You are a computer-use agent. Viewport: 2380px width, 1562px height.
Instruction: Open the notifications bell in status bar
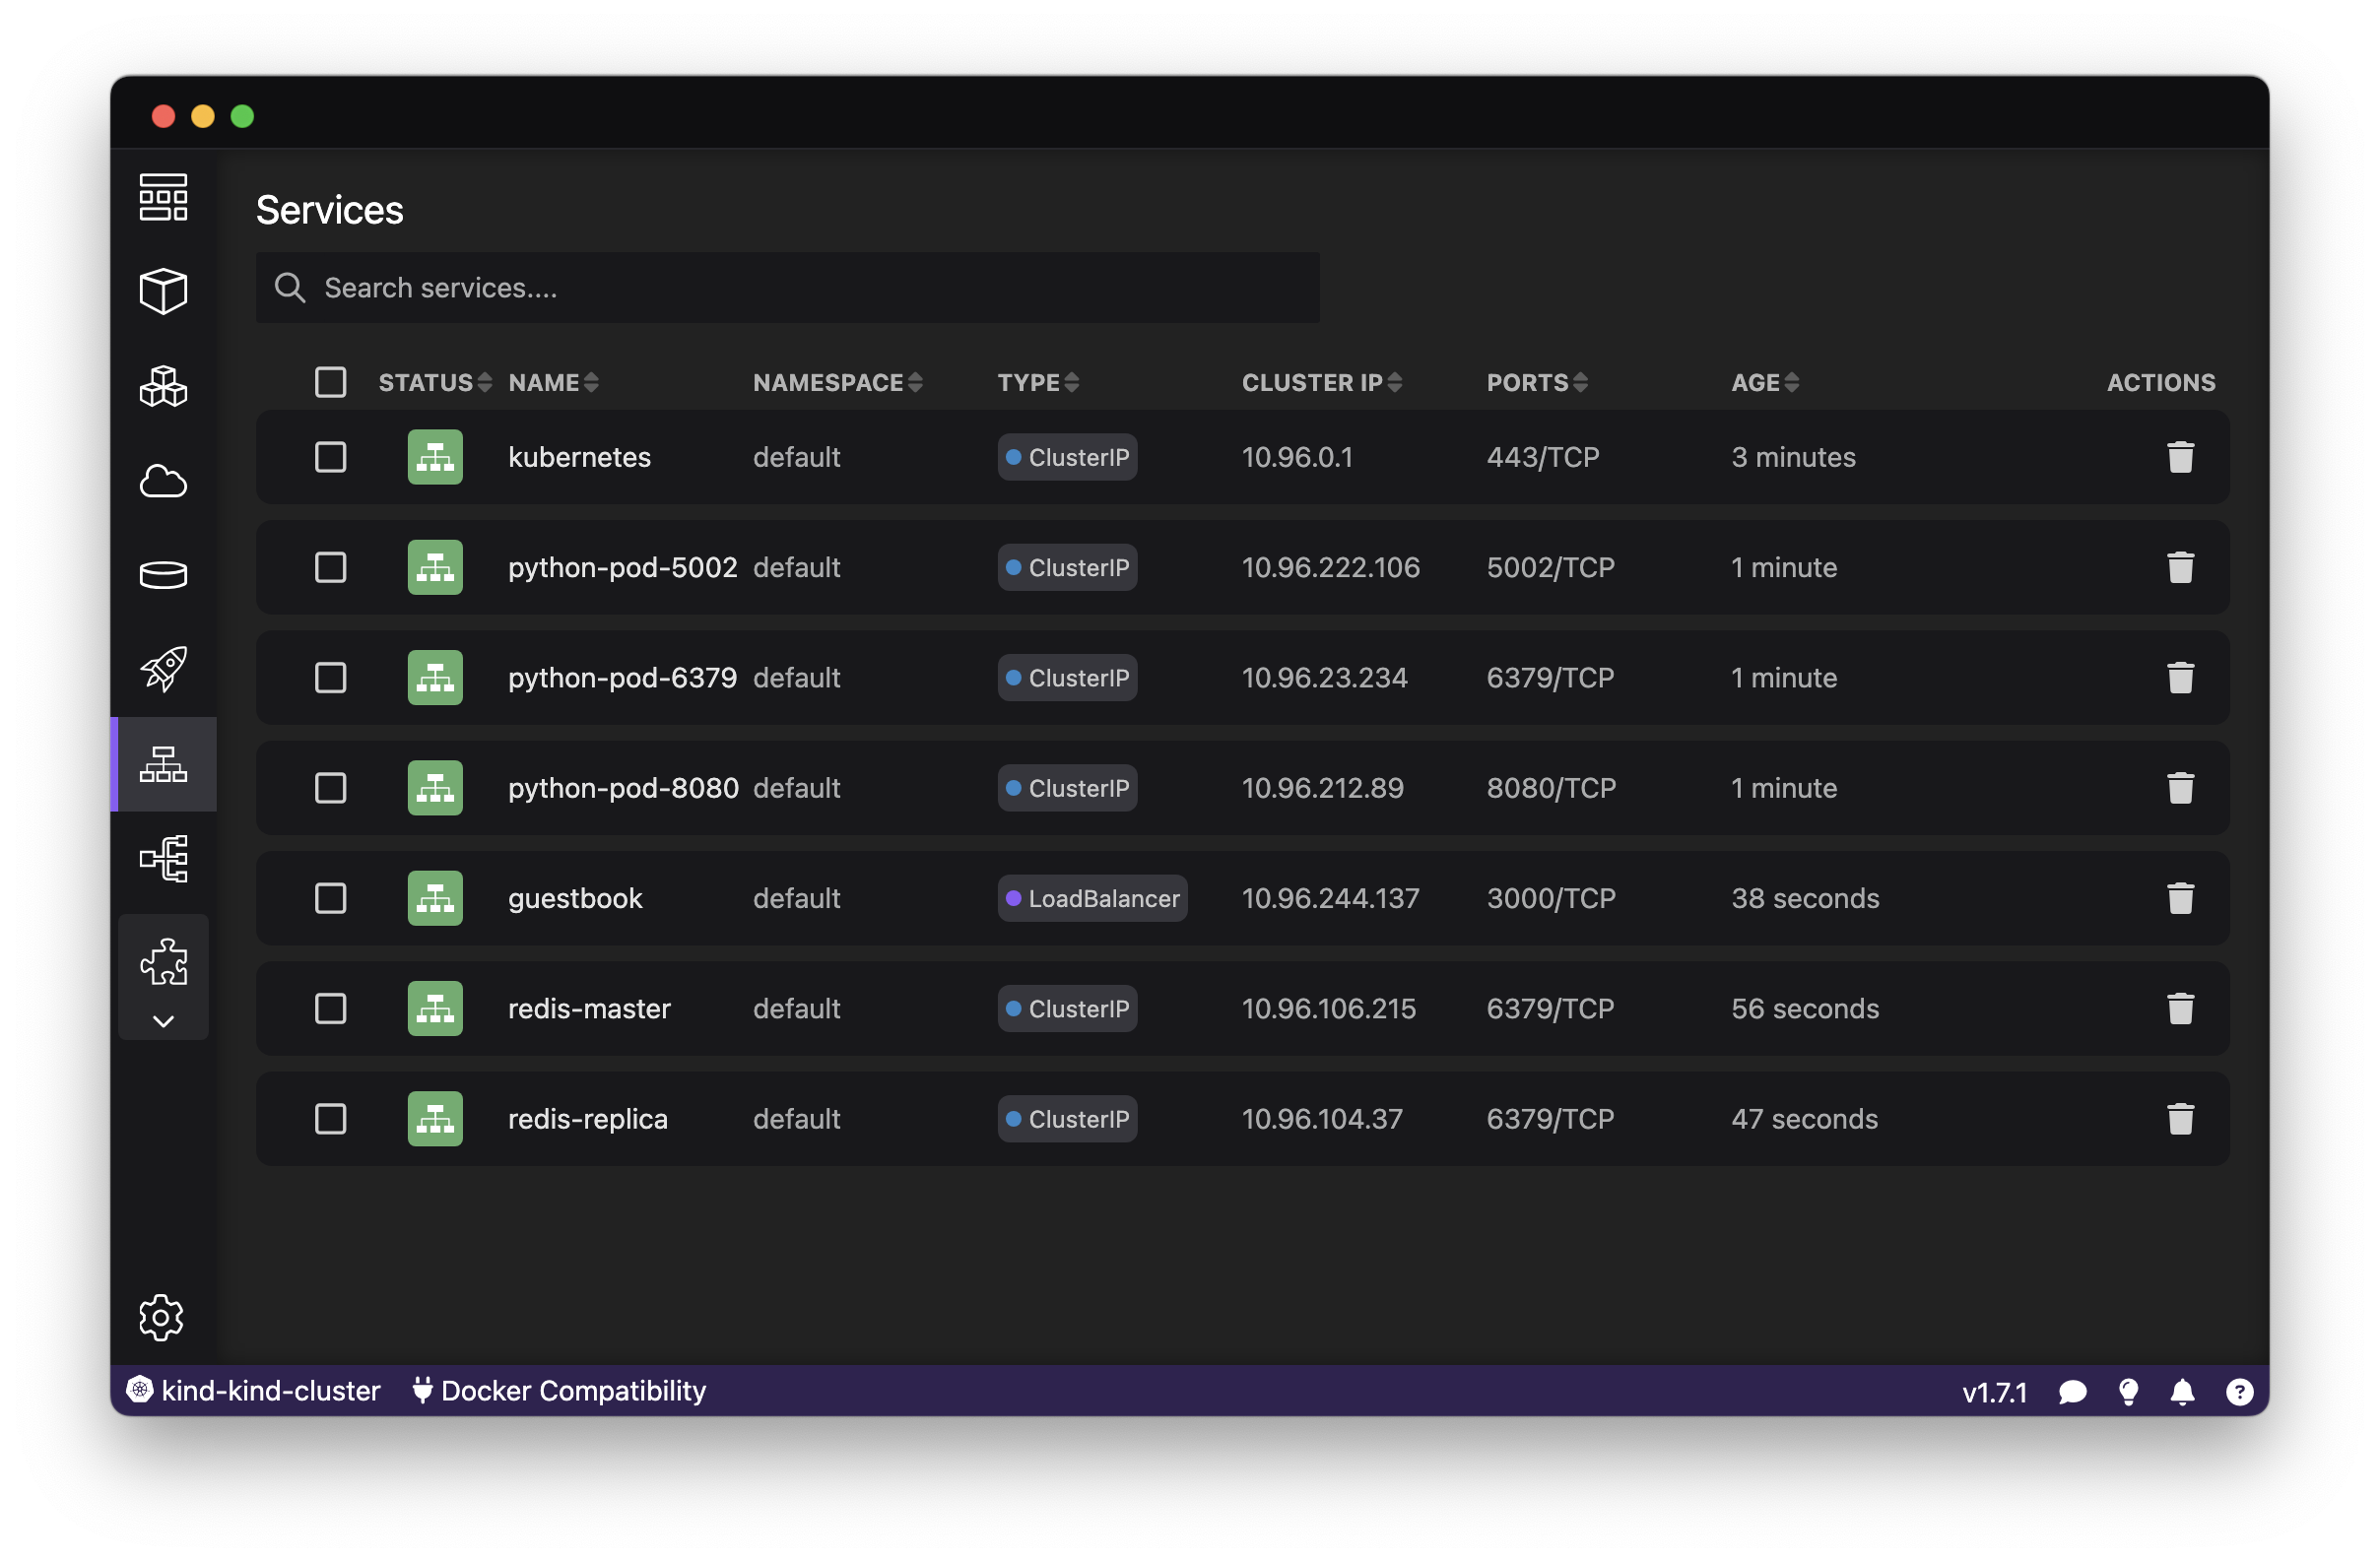[2182, 1391]
